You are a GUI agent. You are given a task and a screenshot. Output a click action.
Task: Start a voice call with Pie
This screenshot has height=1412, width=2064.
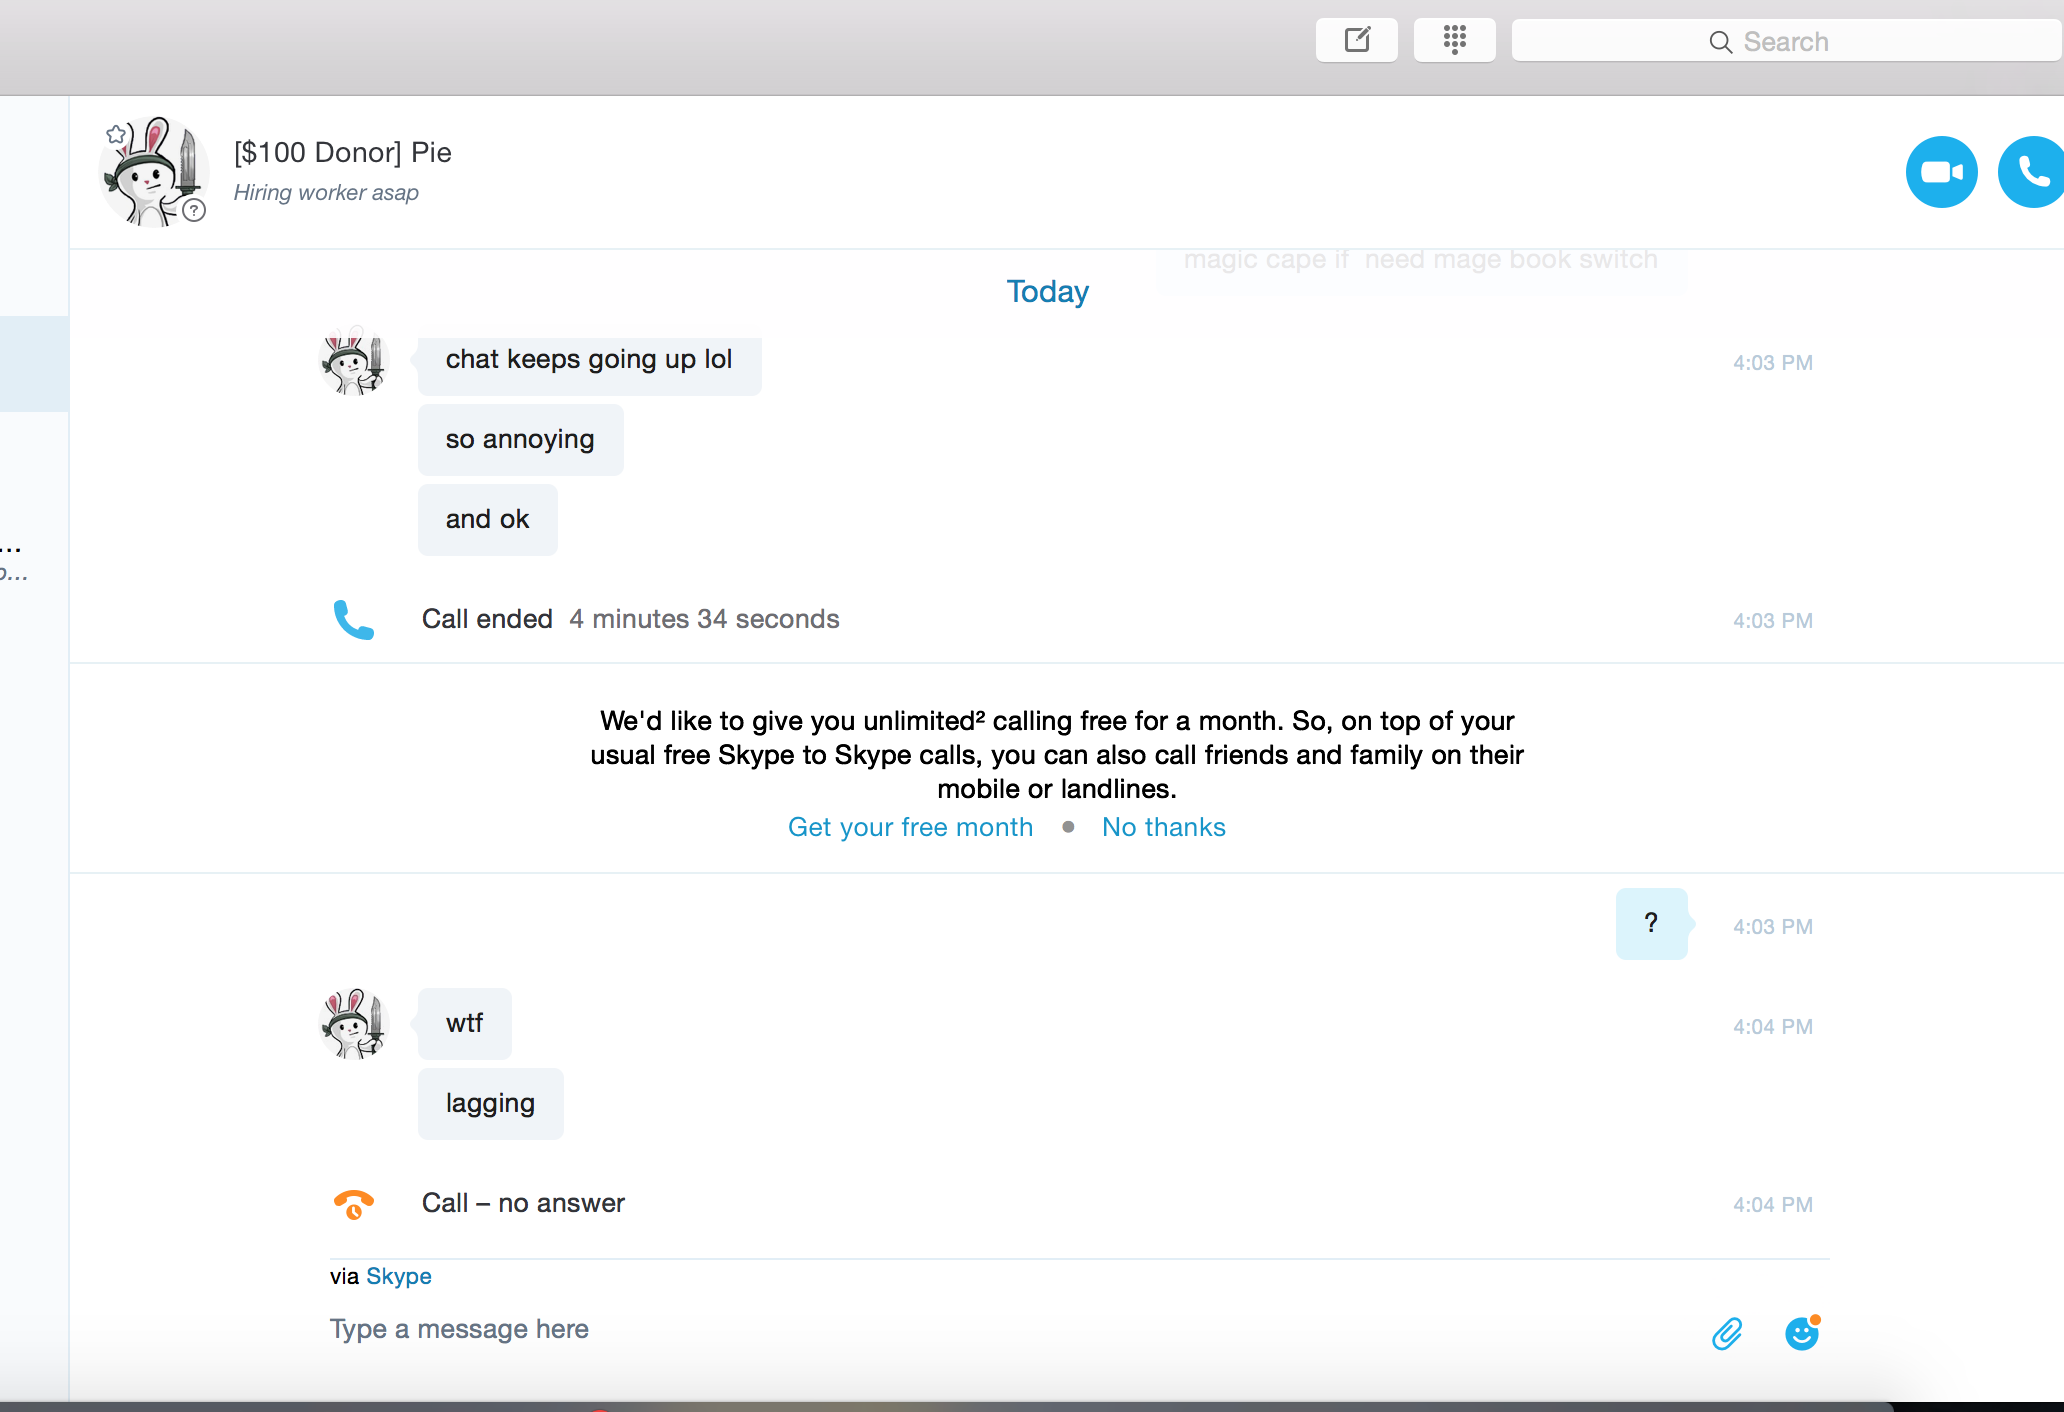2032,172
